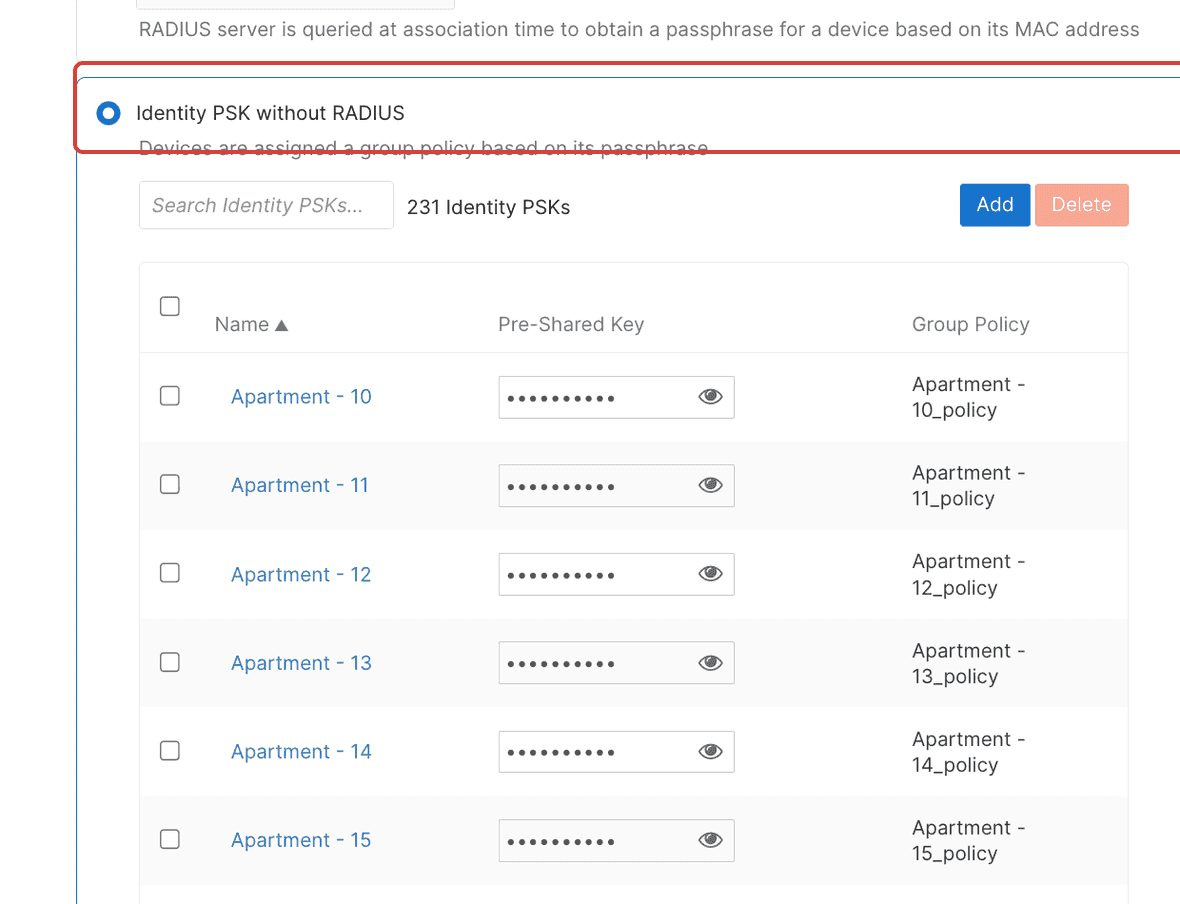Check the select-all checkbox in table header

(x=170, y=306)
